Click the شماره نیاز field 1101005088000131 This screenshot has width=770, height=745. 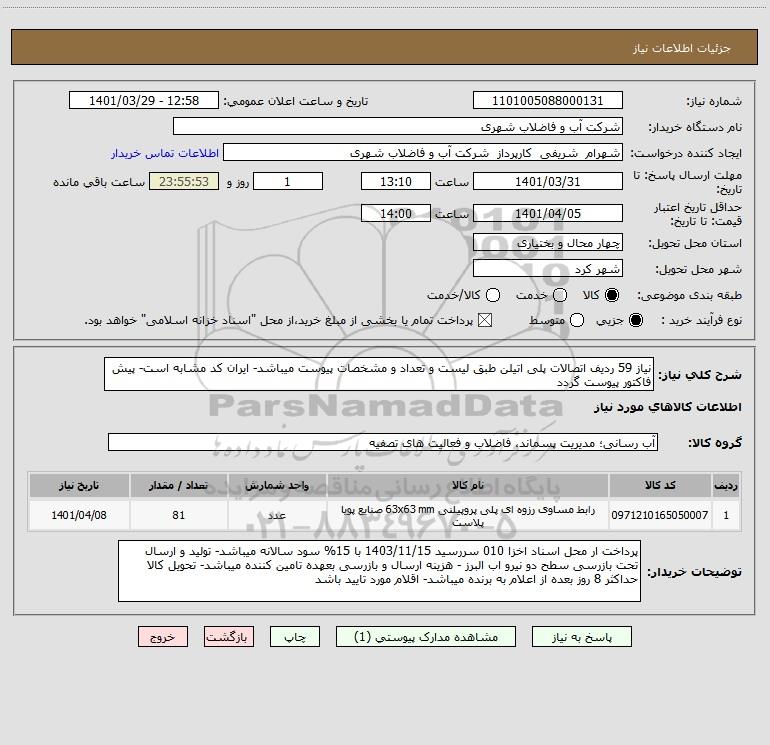click(x=548, y=101)
